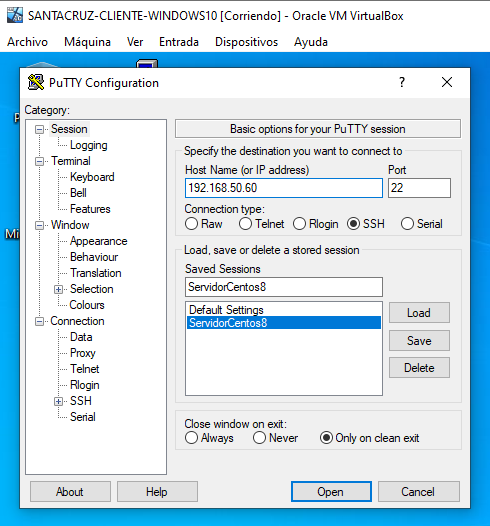The image size is (490, 526).
Task: Select the Window category label
Action: (x=70, y=225)
